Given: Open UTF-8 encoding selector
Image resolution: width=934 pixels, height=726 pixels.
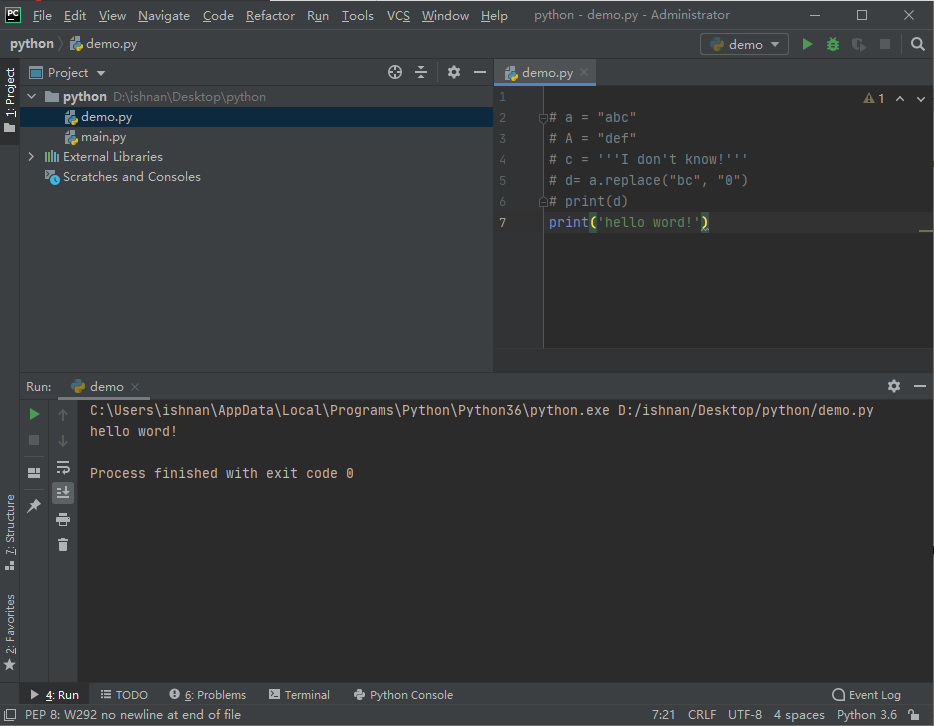Looking at the screenshot, I should tap(745, 714).
